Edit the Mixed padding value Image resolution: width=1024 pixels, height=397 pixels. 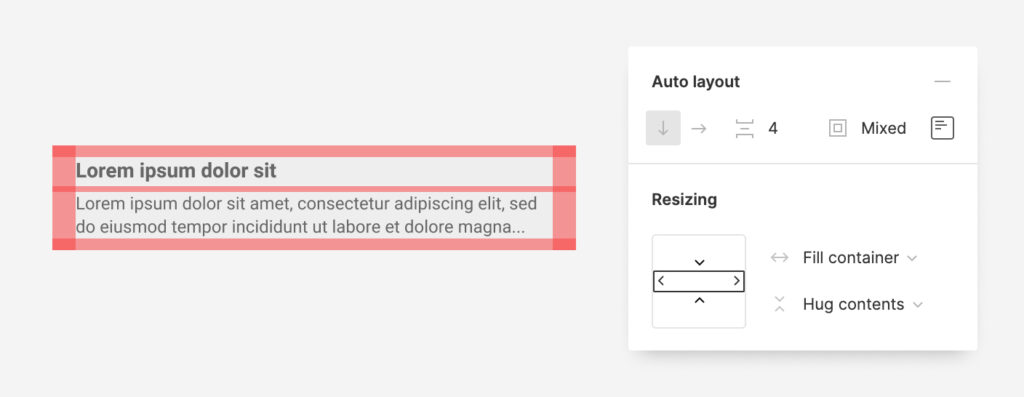pyautogui.click(x=883, y=128)
